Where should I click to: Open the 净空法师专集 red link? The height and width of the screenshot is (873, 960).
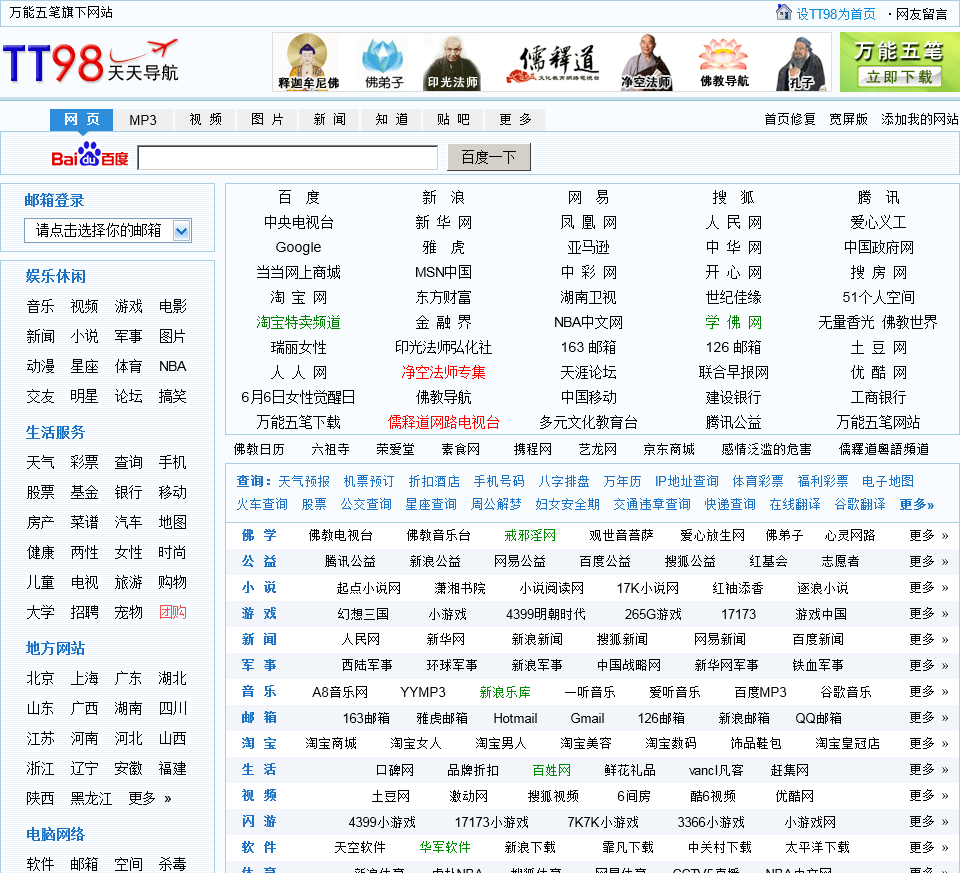(443, 372)
